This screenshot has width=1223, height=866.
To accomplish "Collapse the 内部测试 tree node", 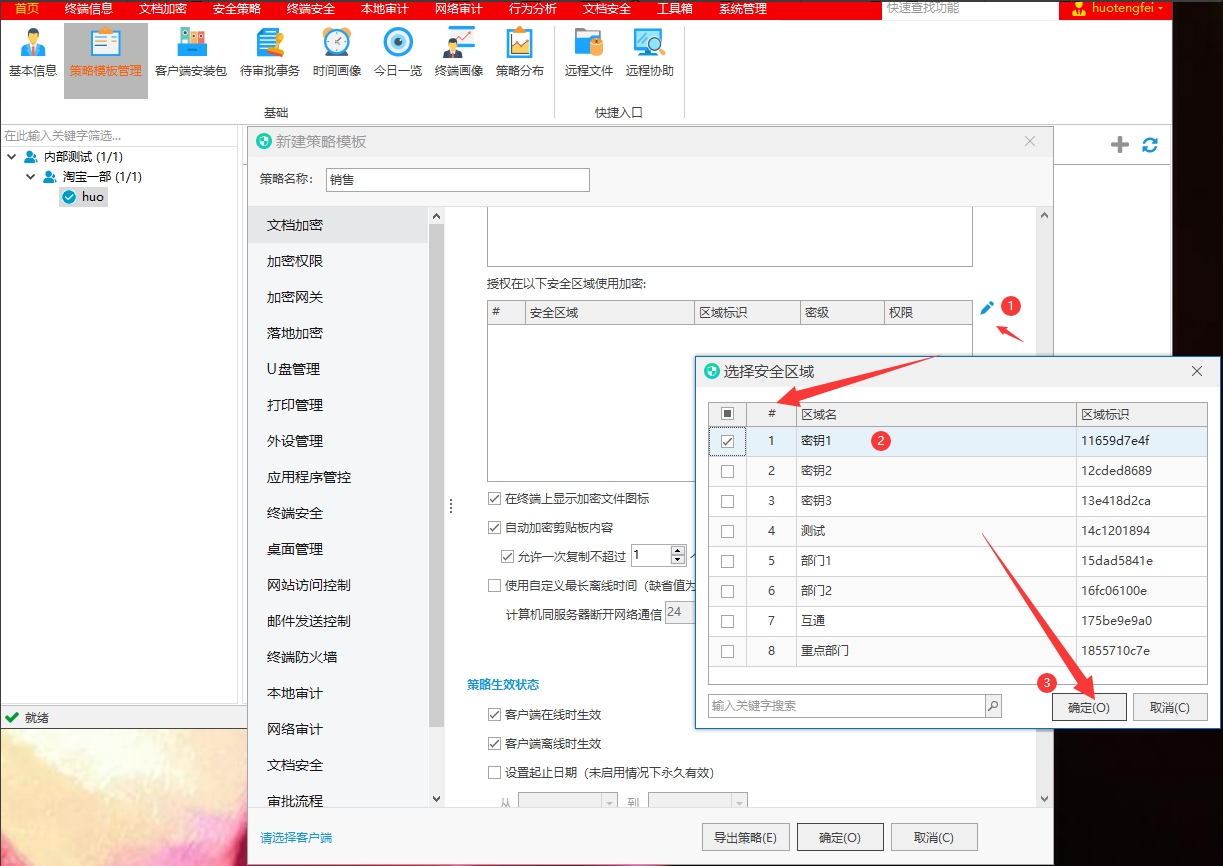I will (x=11, y=157).
